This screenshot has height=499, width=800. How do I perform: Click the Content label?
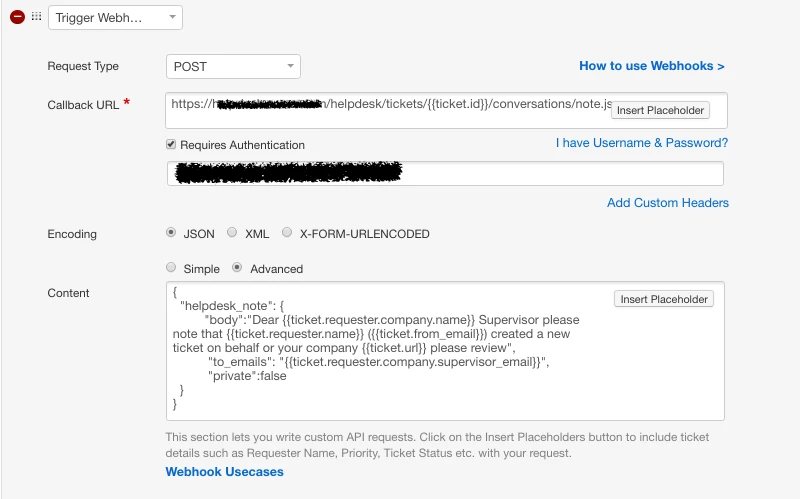(x=68, y=293)
